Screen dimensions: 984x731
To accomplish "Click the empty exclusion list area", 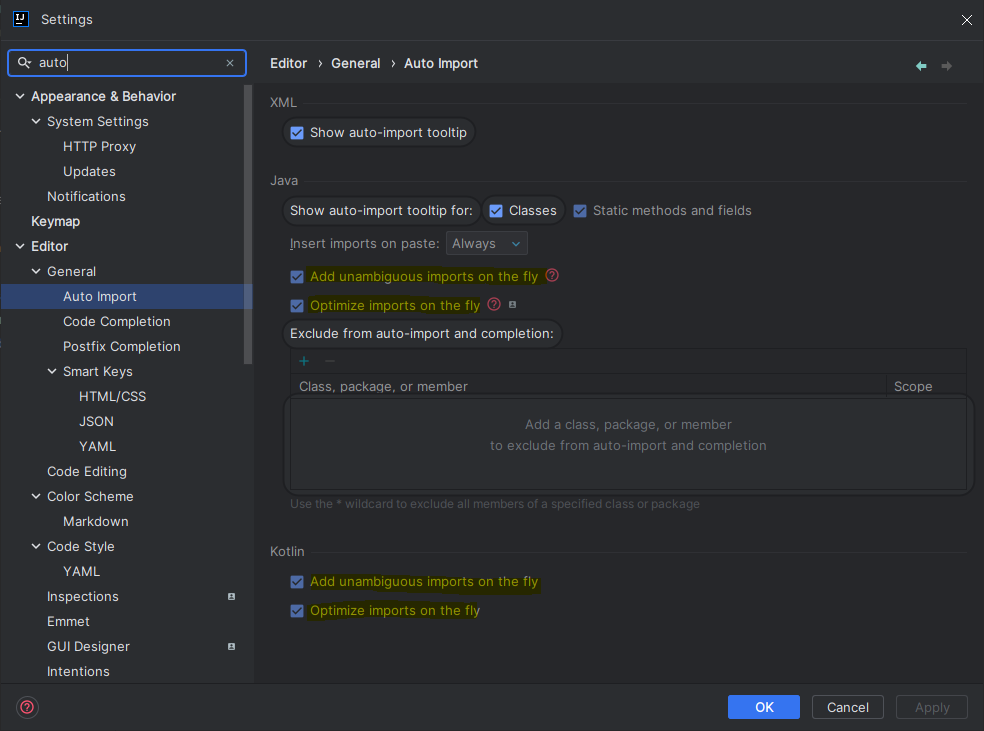I will pyautogui.click(x=628, y=443).
